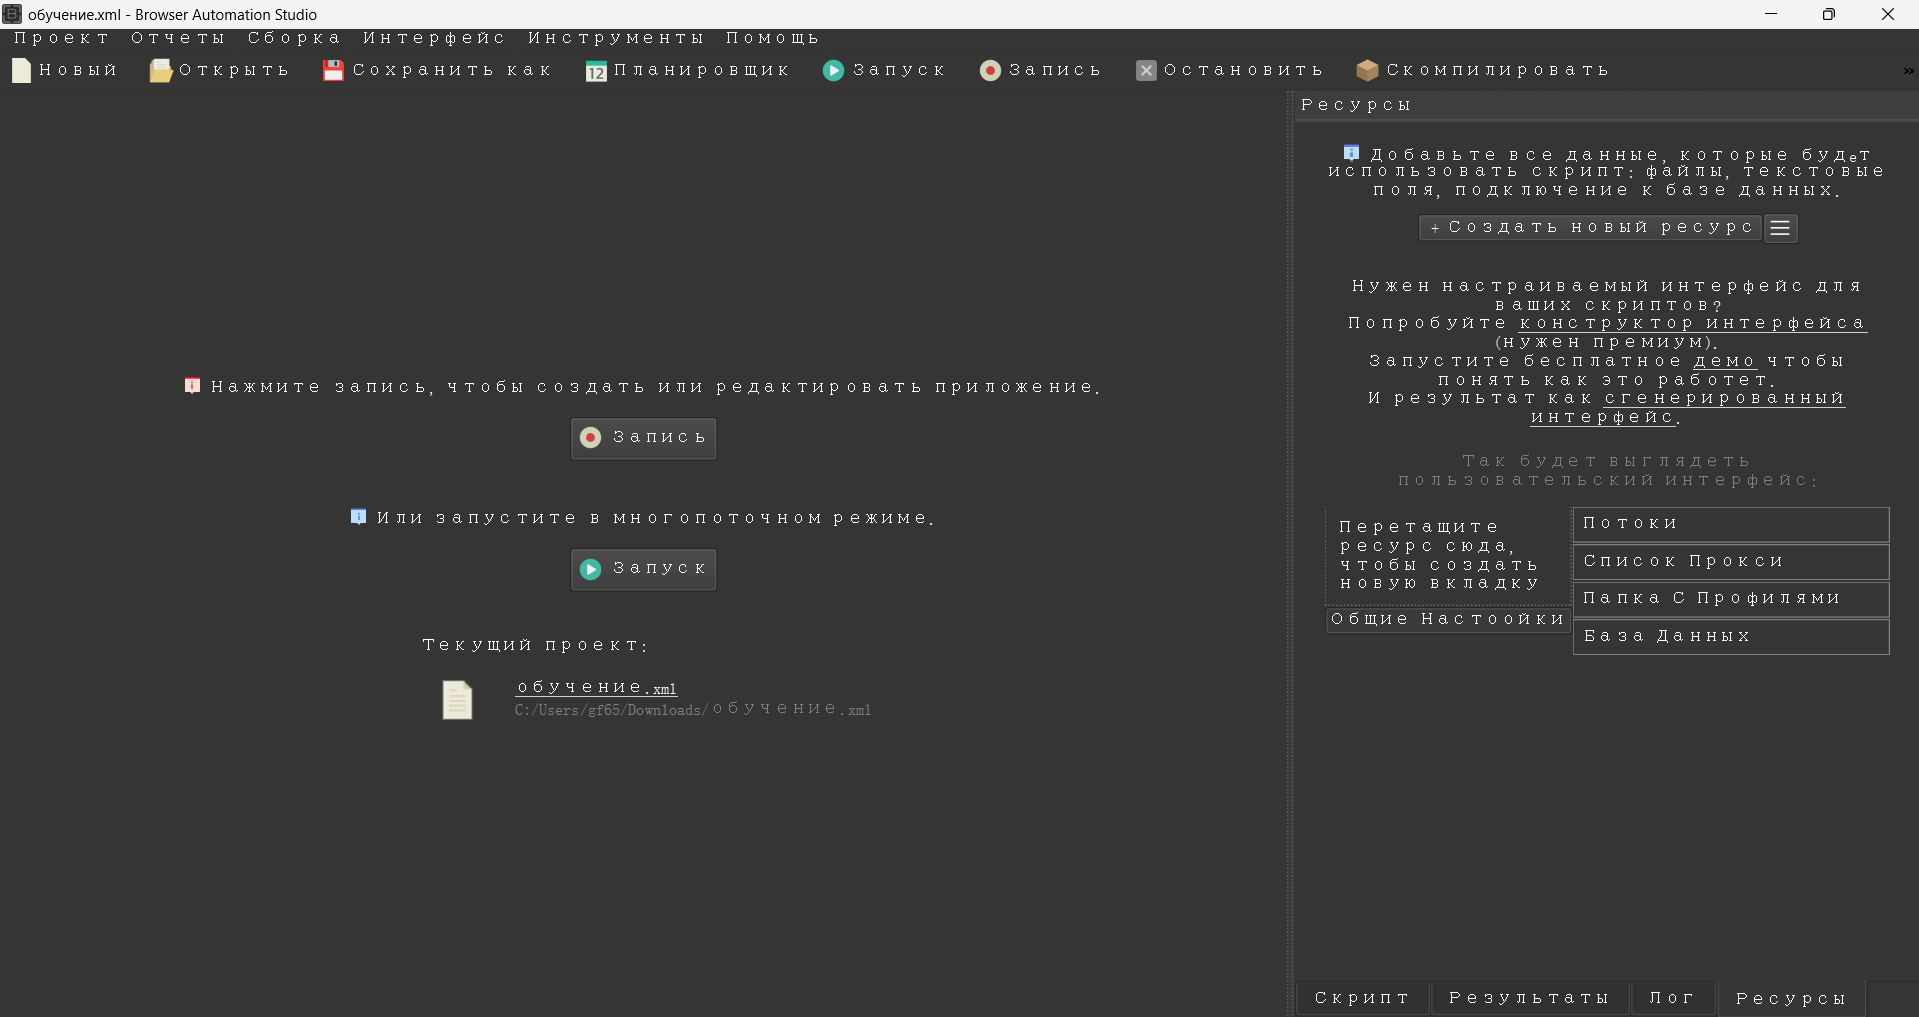Open the Инструменты menu
The image size is (1919, 1017).
pyautogui.click(x=616, y=38)
